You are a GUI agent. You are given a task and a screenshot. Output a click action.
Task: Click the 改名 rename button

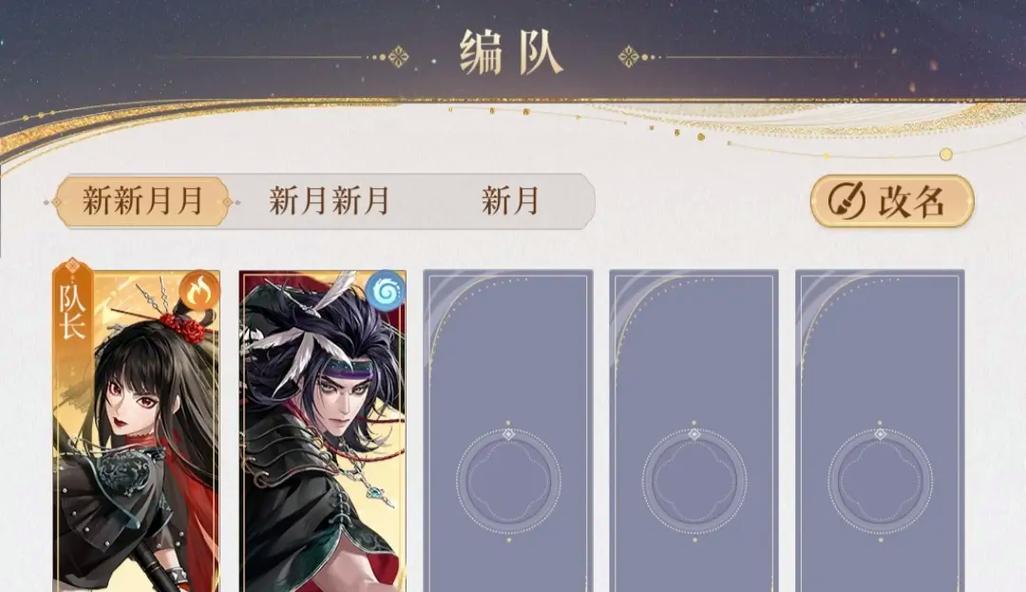[893, 201]
